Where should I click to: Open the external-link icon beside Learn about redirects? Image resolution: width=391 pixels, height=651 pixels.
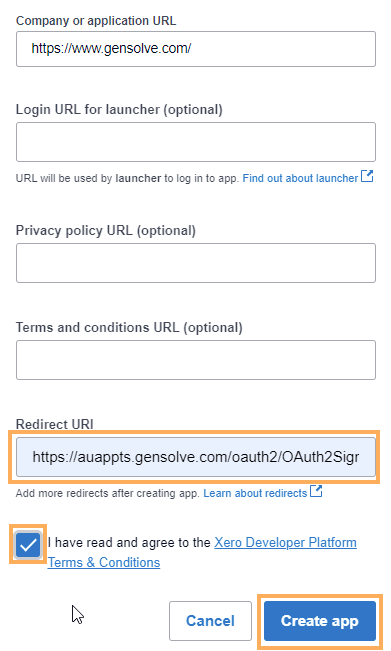[316, 491]
